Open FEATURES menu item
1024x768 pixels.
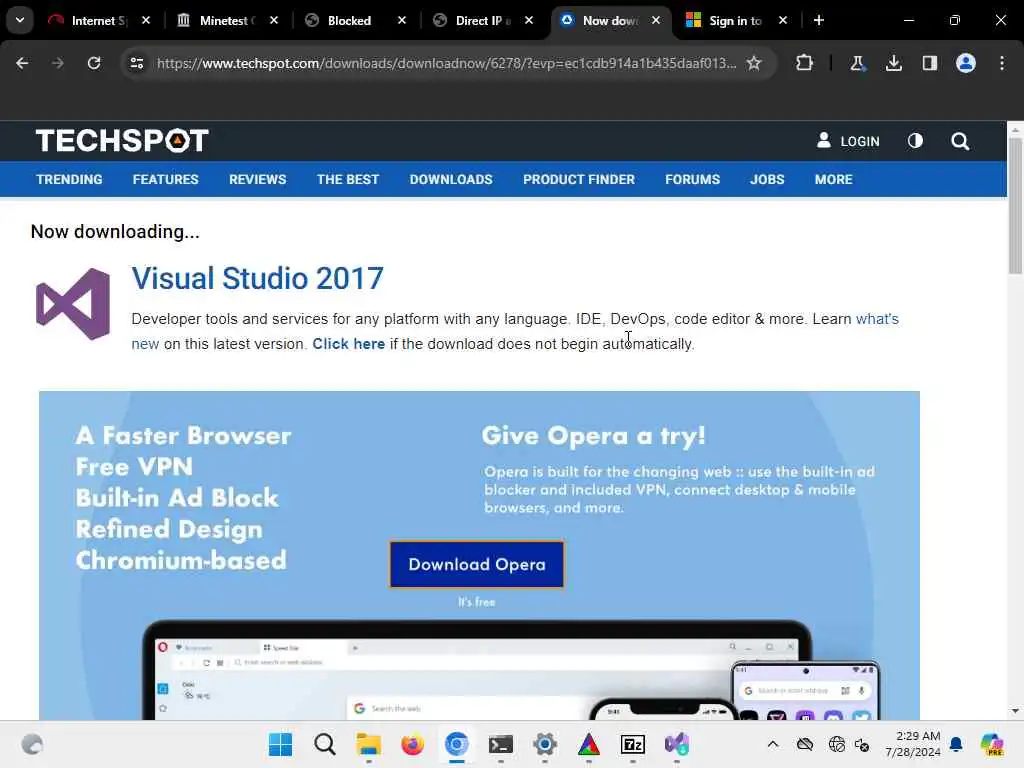pyautogui.click(x=165, y=179)
